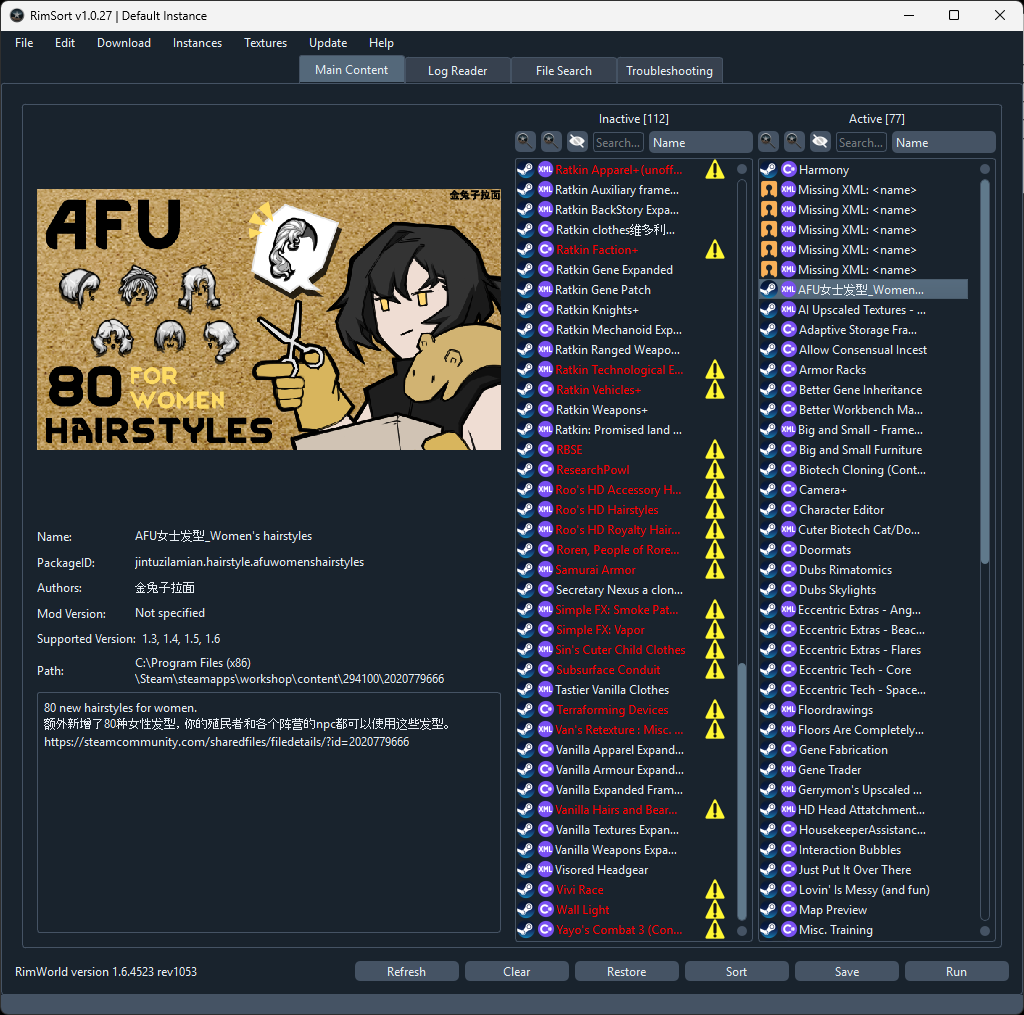Sort the mod list with Sort button
Viewport: 1024px width, 1015px height.
(736, 971)
